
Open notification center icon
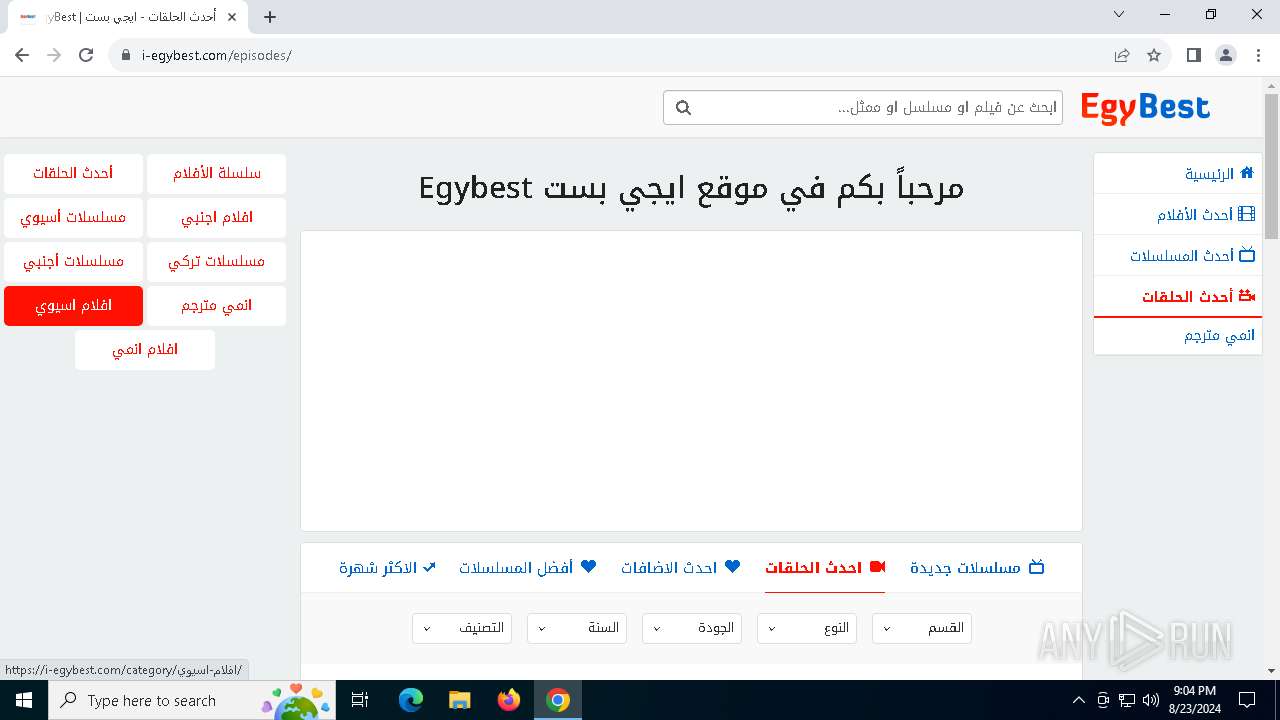pyautogui.click(x=1247, y=700)
